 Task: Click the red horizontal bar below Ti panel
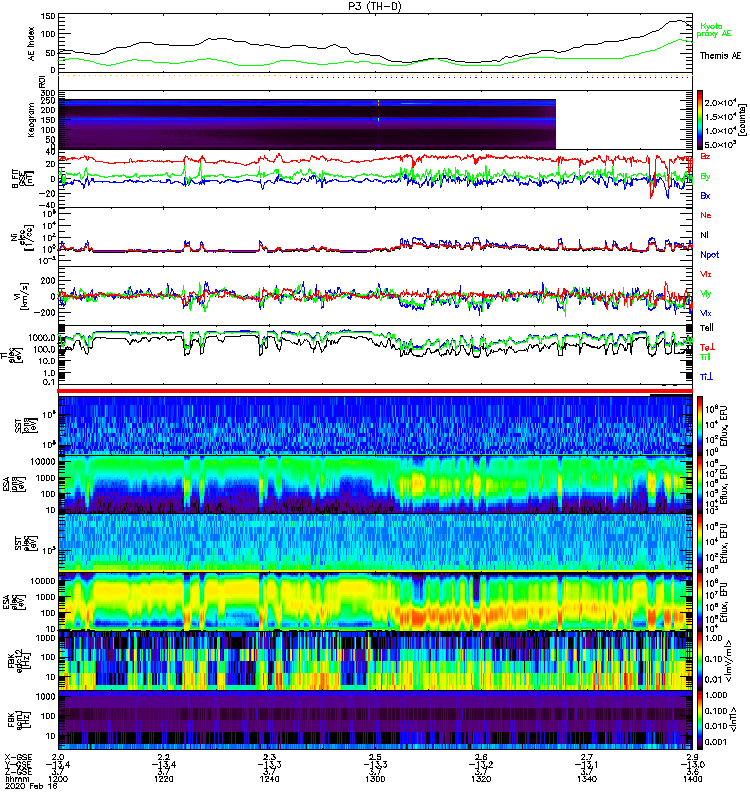[375, 391]
